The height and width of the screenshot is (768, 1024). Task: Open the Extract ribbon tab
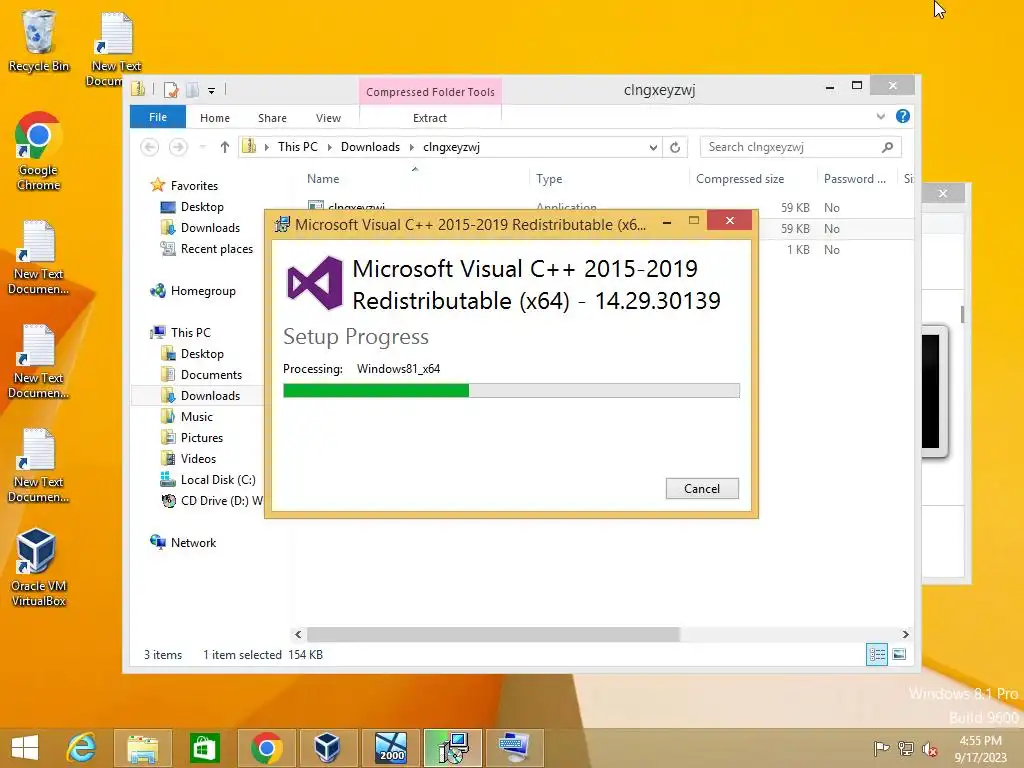tap(430, 118)
